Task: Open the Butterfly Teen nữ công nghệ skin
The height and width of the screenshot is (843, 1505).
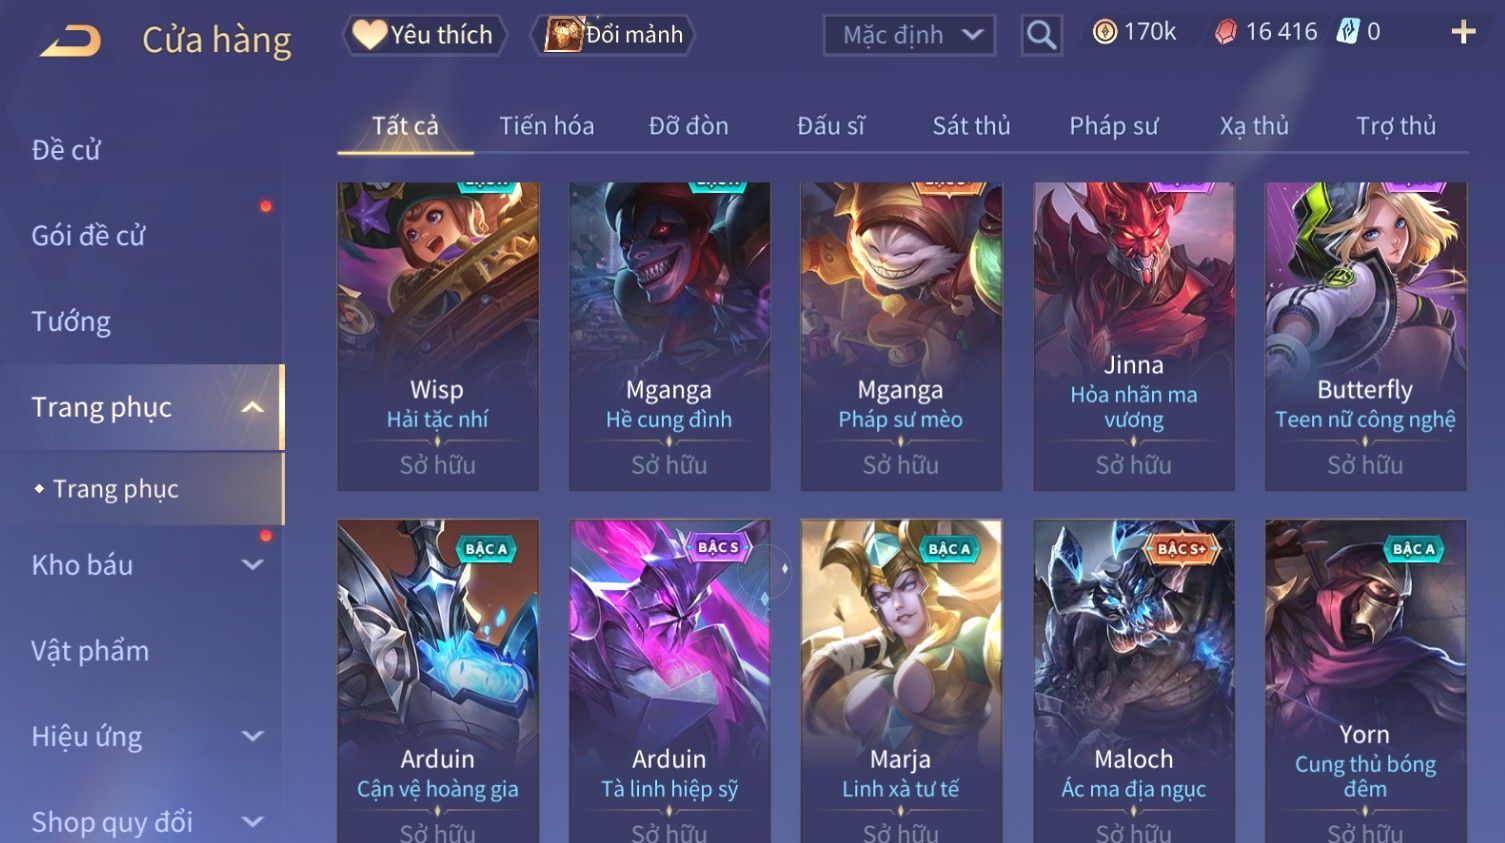Action: pos(1365,336)
